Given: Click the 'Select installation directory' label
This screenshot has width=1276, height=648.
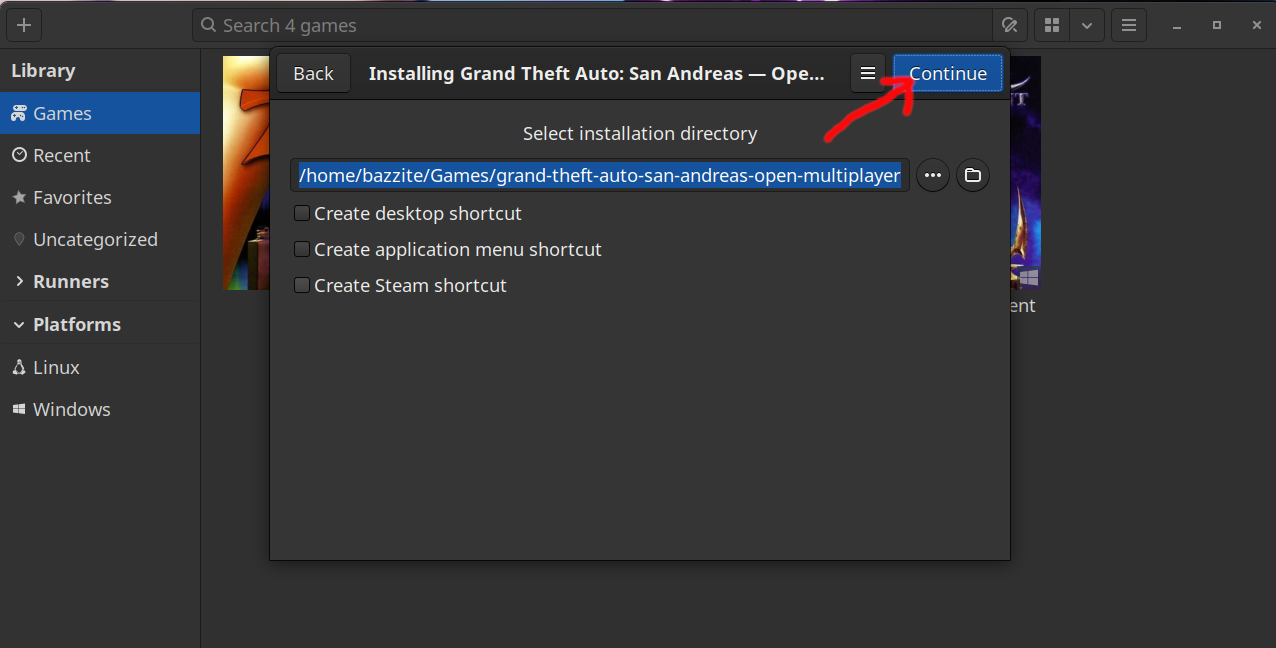Looking at the screenshot, I should tap(640, 133).
